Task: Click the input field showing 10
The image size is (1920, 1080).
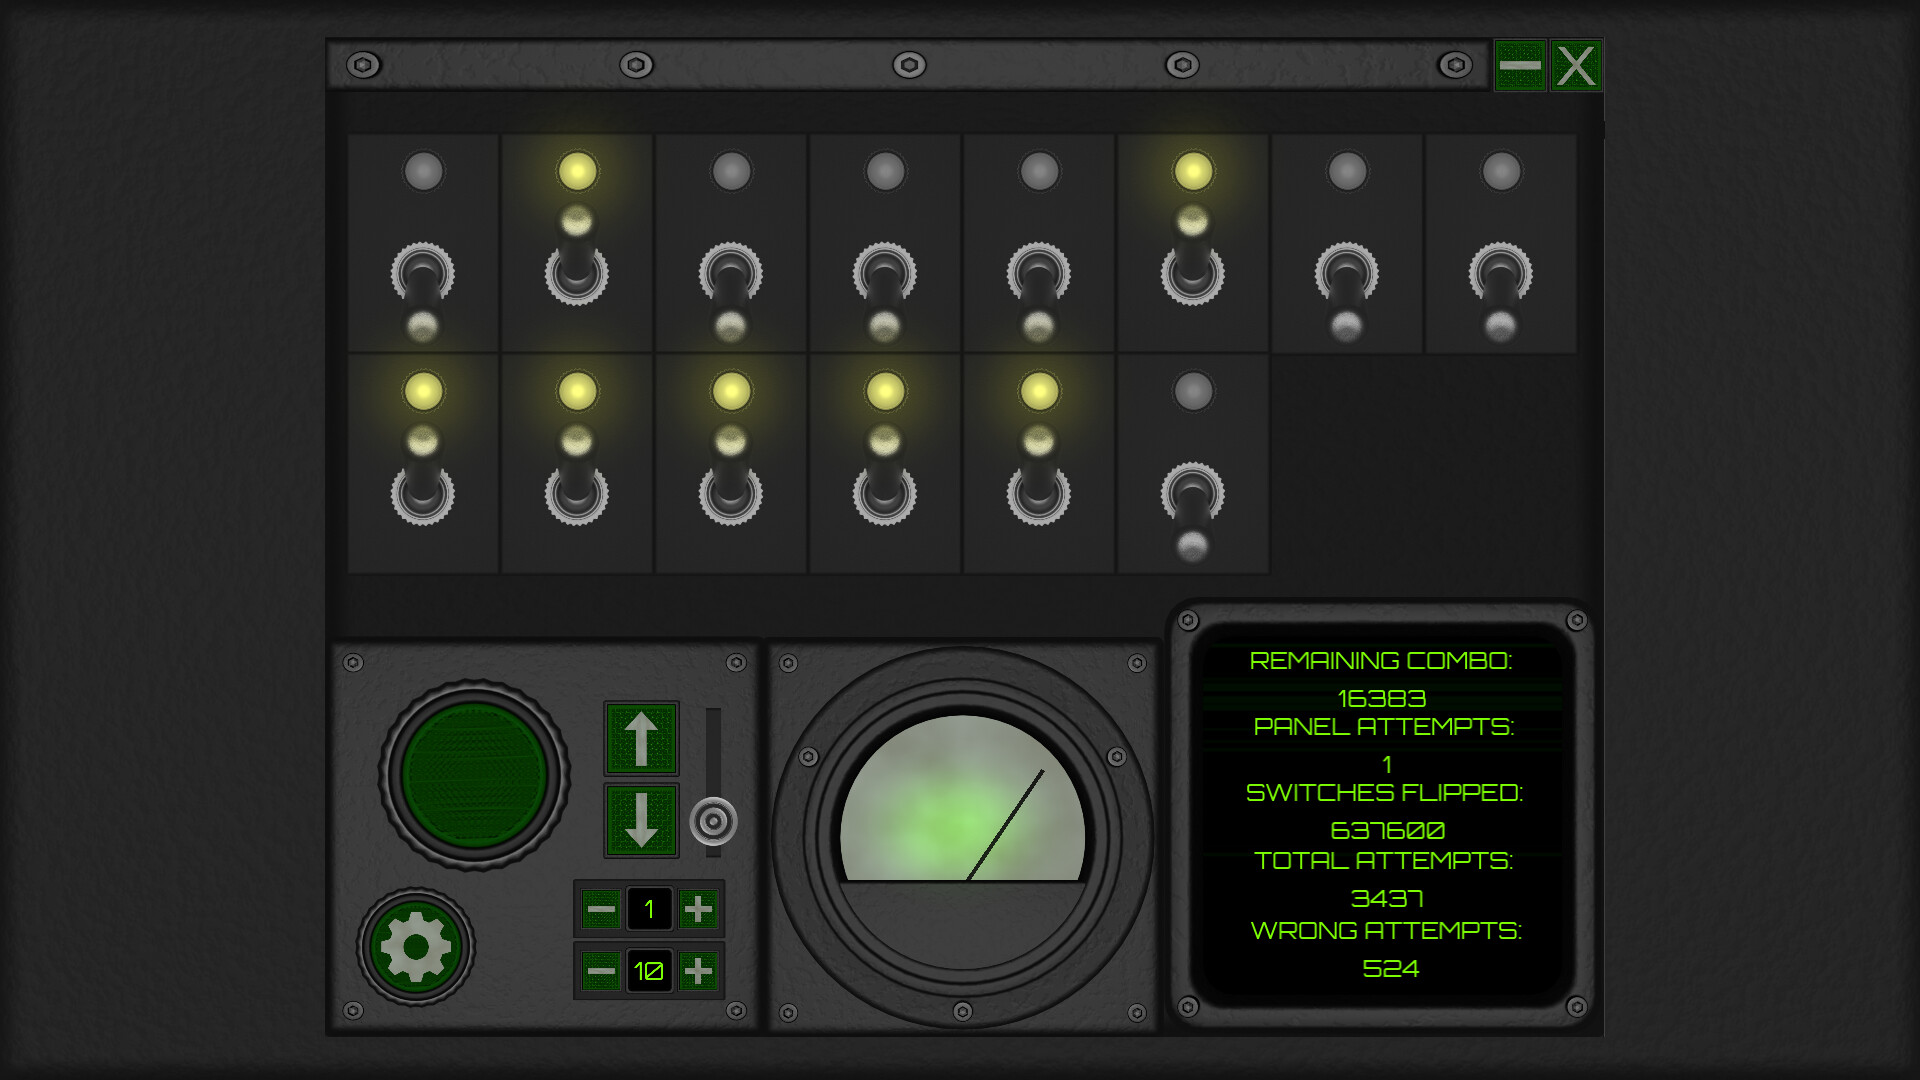Action: (649, 970)
